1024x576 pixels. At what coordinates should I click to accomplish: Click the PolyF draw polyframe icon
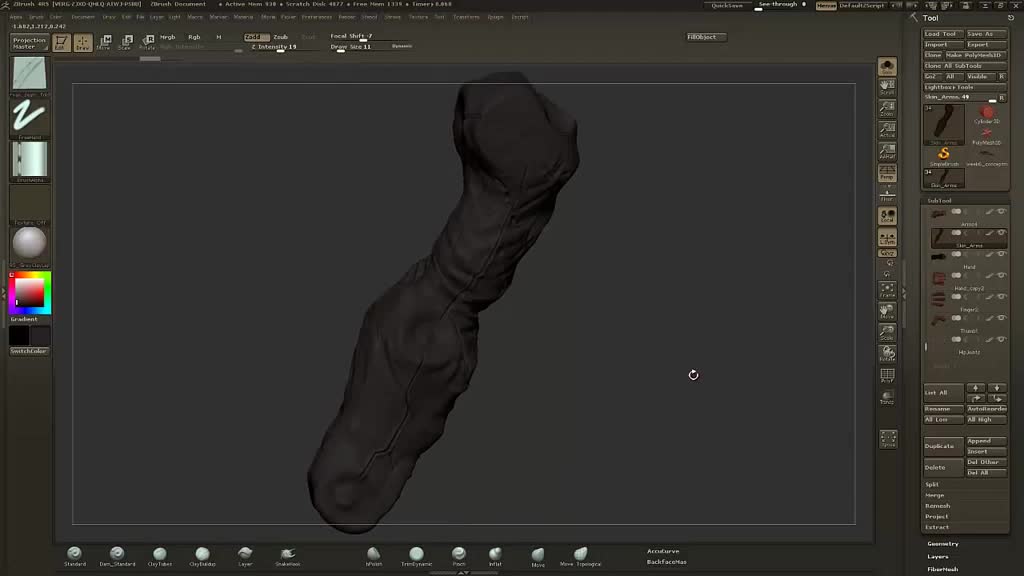[x=887, y=376]
